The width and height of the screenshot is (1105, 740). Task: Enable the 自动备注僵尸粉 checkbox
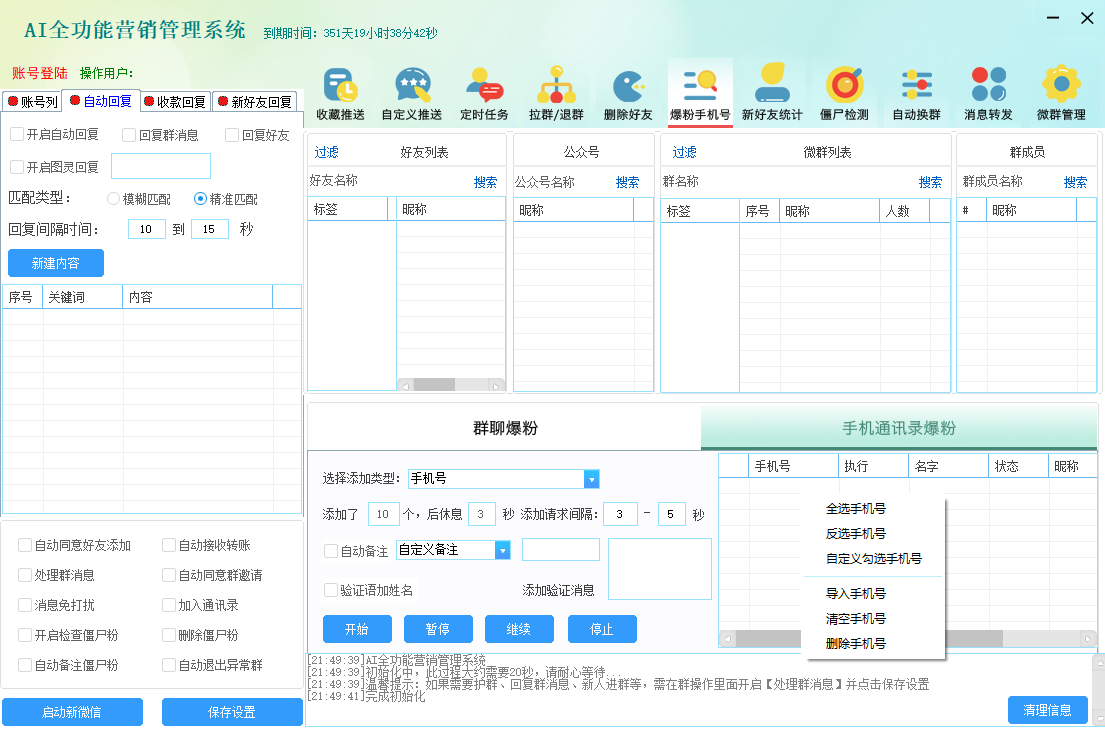coord(25,665)
